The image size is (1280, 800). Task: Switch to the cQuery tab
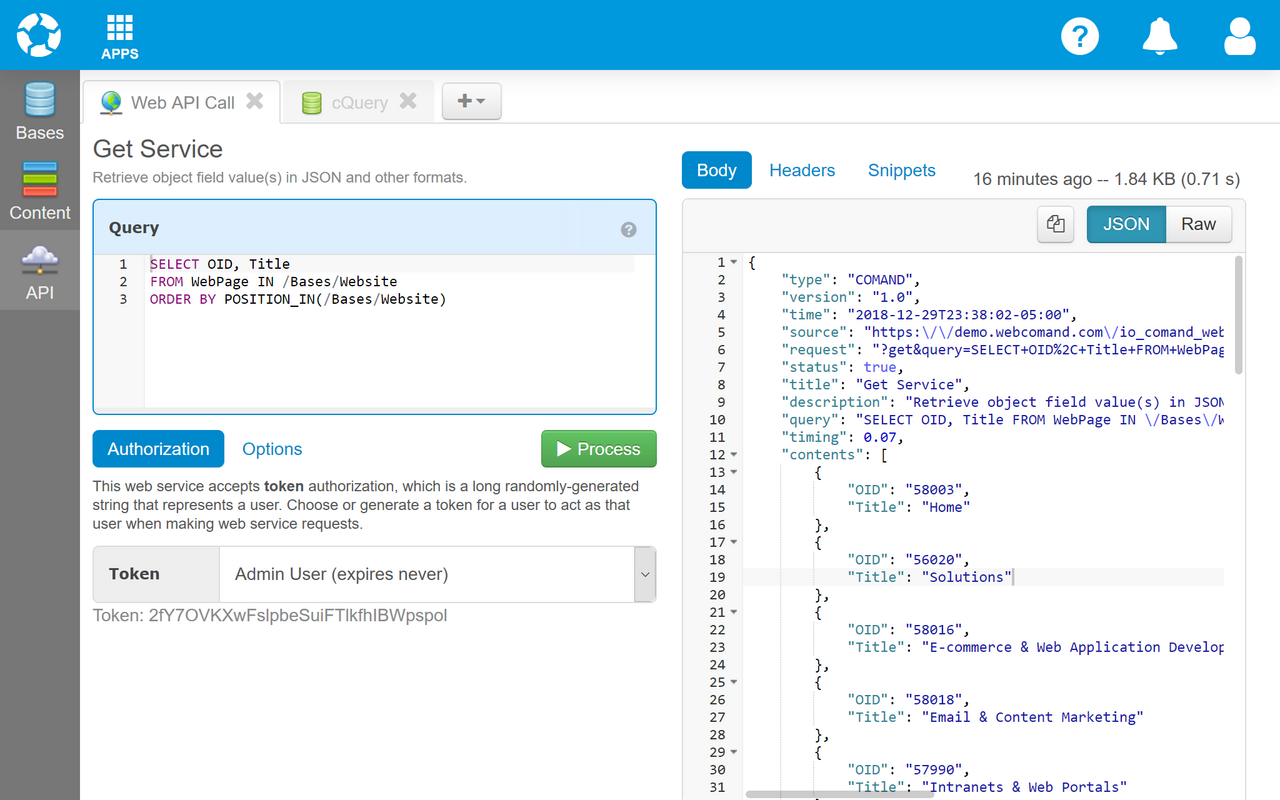(359, 102)
